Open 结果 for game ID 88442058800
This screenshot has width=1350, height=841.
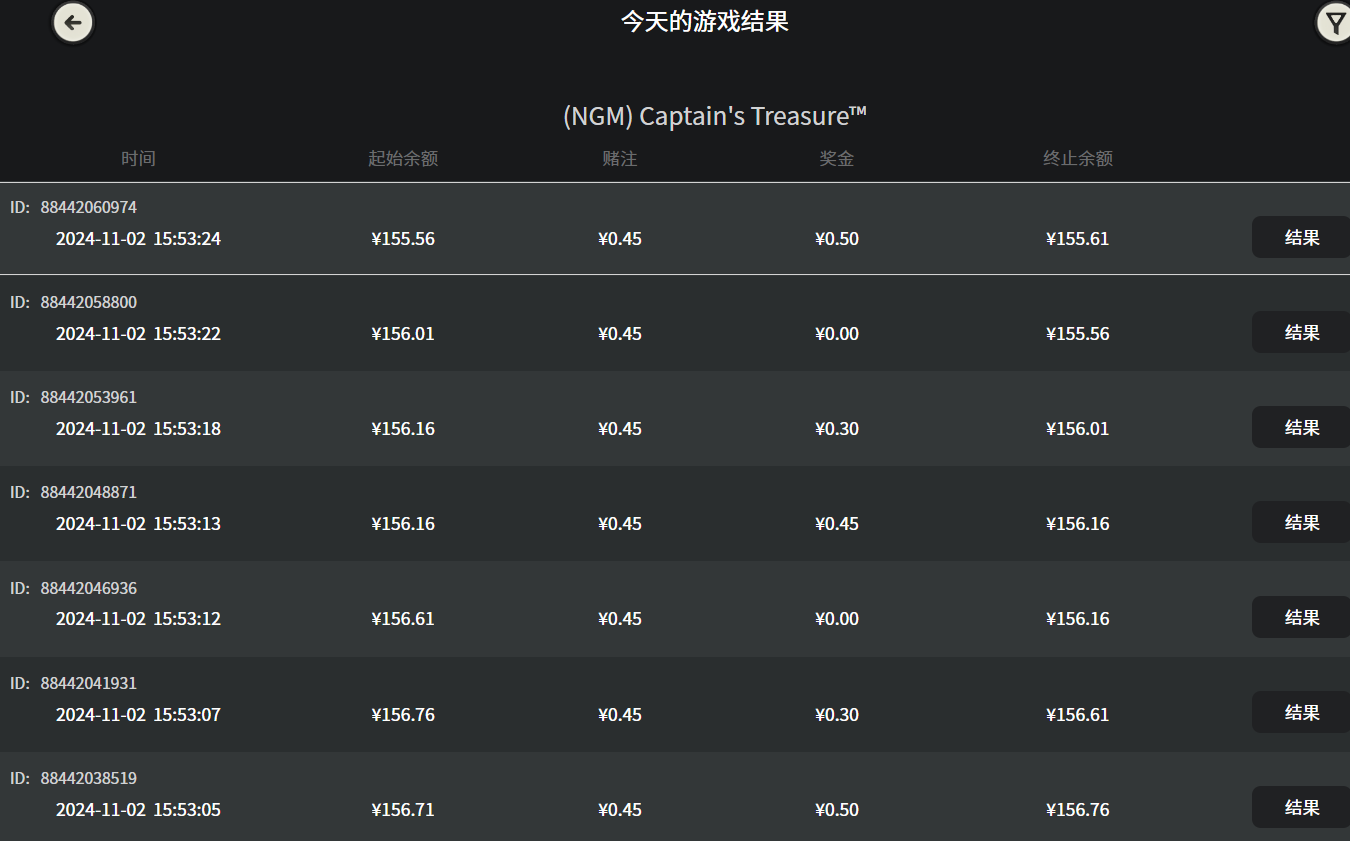click(x=1301, y=333)
